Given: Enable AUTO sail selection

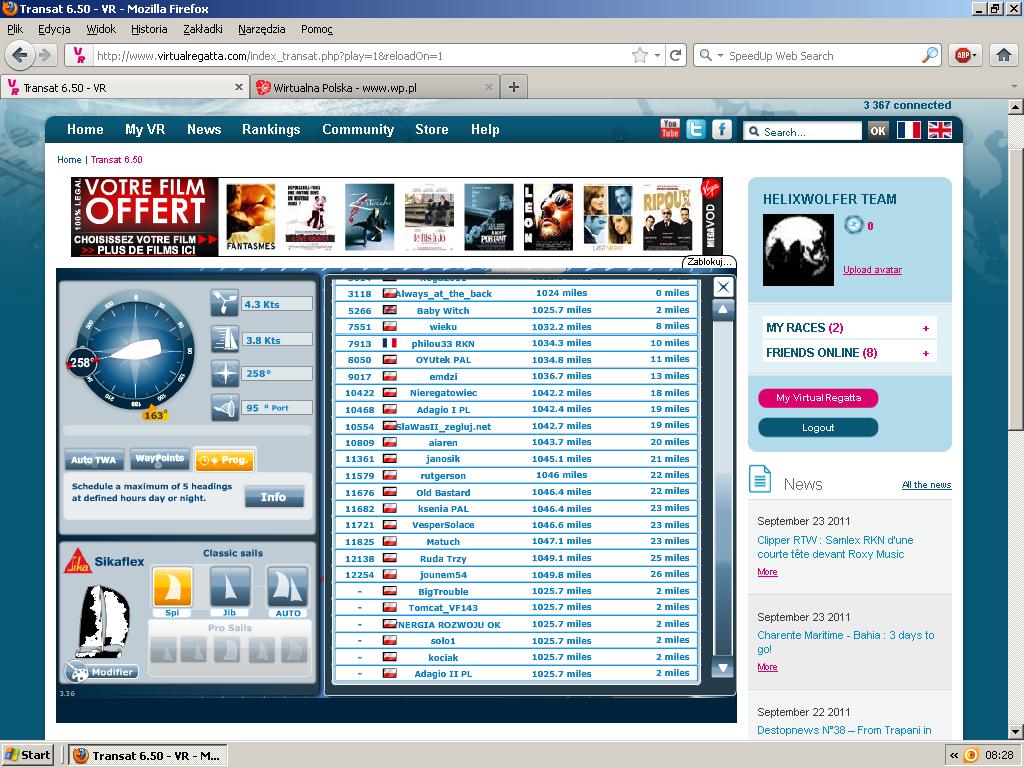Looking at the screenshot, I should (x=287, y=587).
